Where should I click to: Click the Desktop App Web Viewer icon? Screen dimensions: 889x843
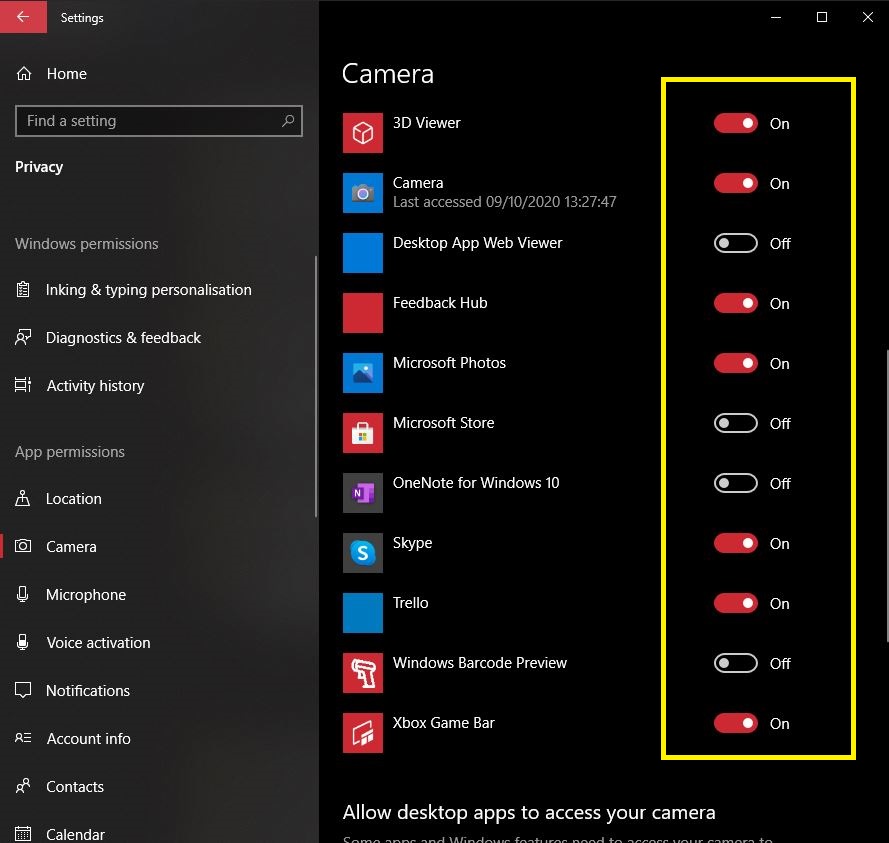[x=363, y=253]
